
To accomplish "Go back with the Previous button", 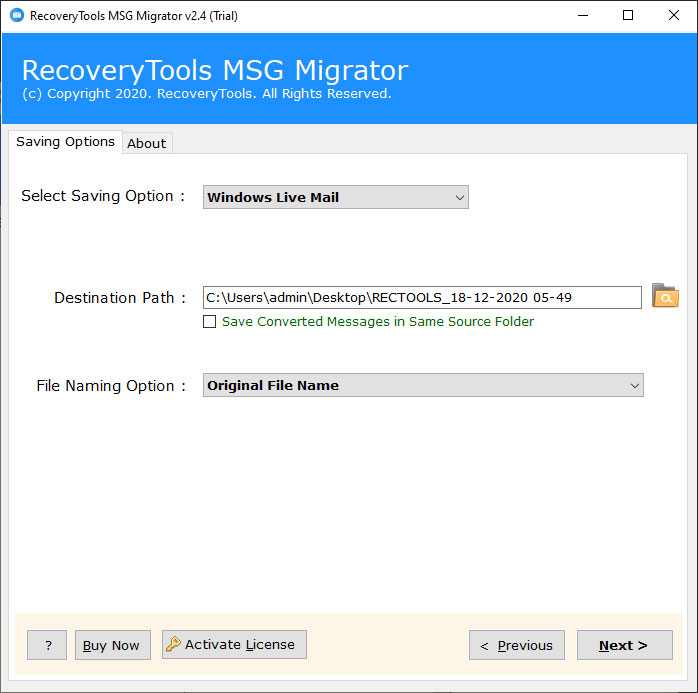I will [517, 645].
